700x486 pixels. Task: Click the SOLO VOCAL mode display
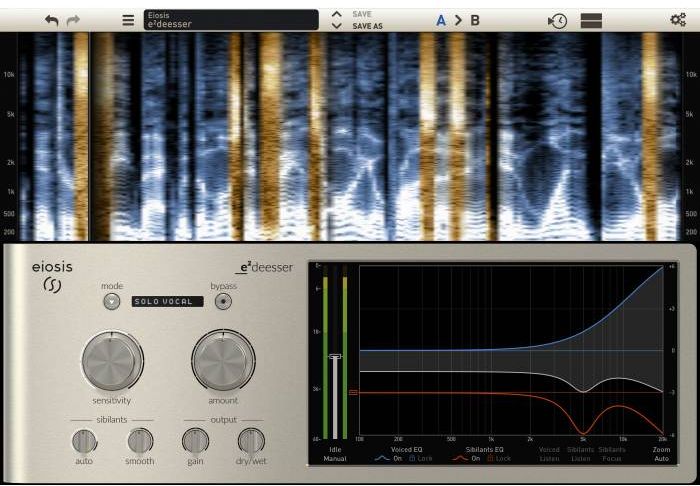[x=167, y=302]
